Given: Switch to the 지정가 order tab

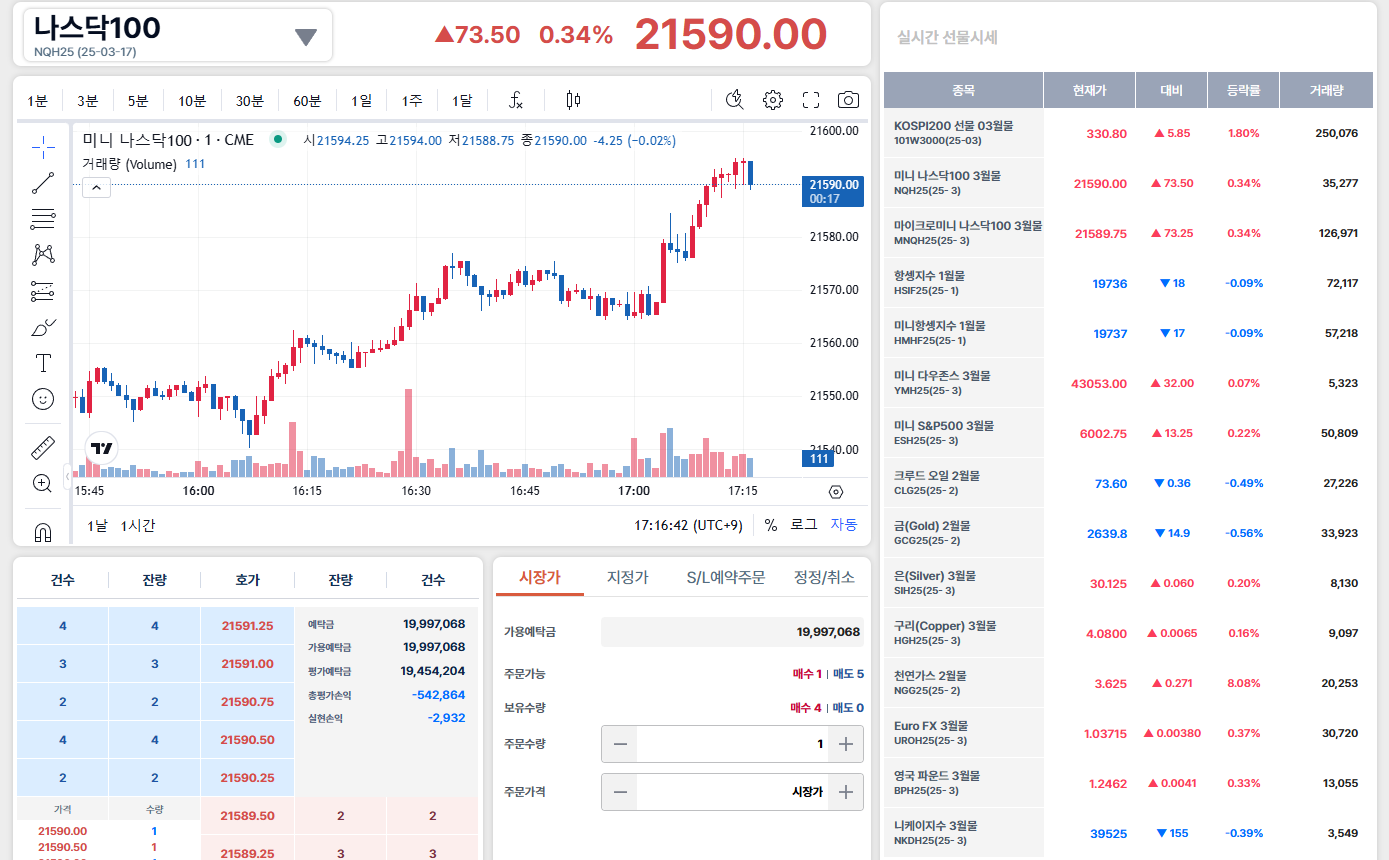Looking at the screenshot, I should pyautogui.click(x=628, y=578).
